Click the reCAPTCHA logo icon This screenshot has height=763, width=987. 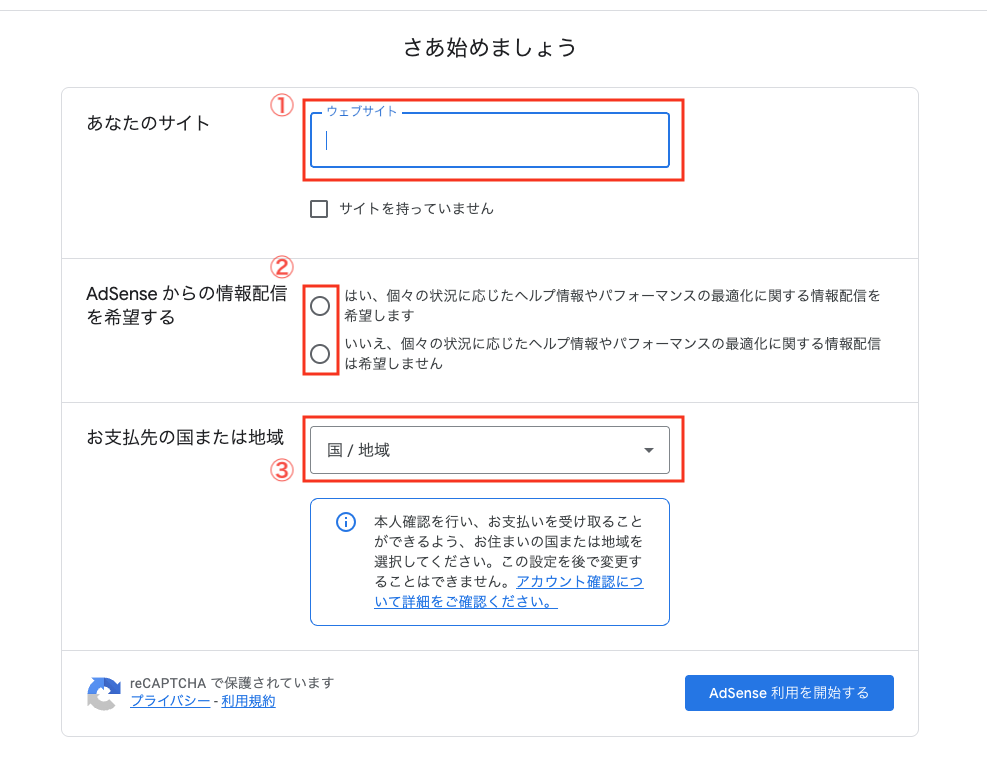click(x=104, y=693)
